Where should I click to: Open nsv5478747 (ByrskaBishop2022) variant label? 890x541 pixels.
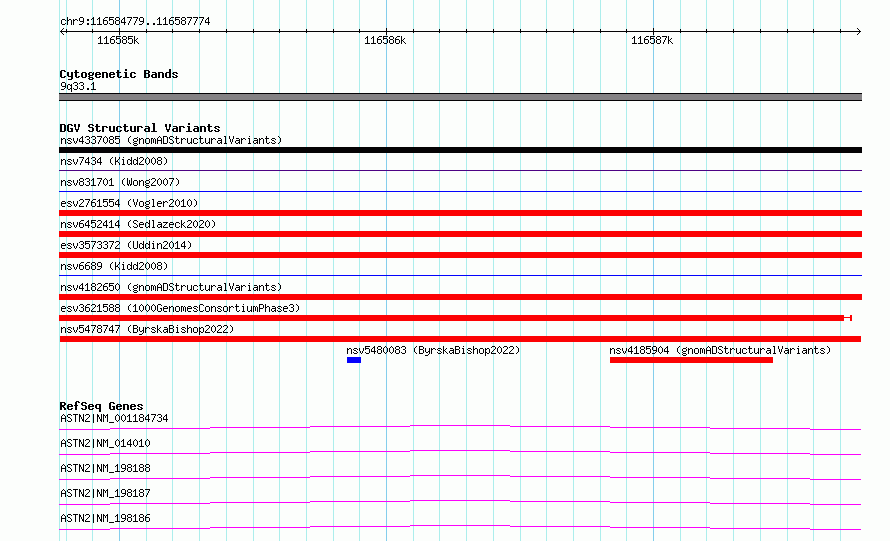[147, 329]
